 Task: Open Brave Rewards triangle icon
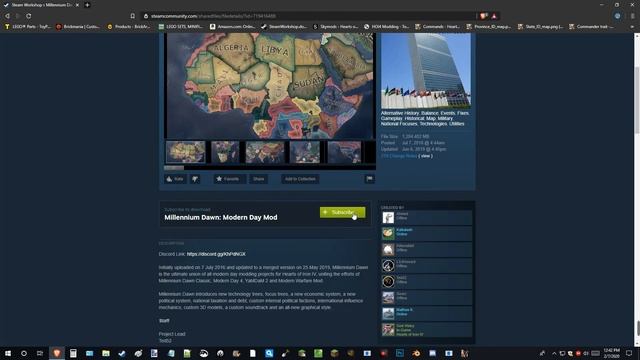click(494, 16)
